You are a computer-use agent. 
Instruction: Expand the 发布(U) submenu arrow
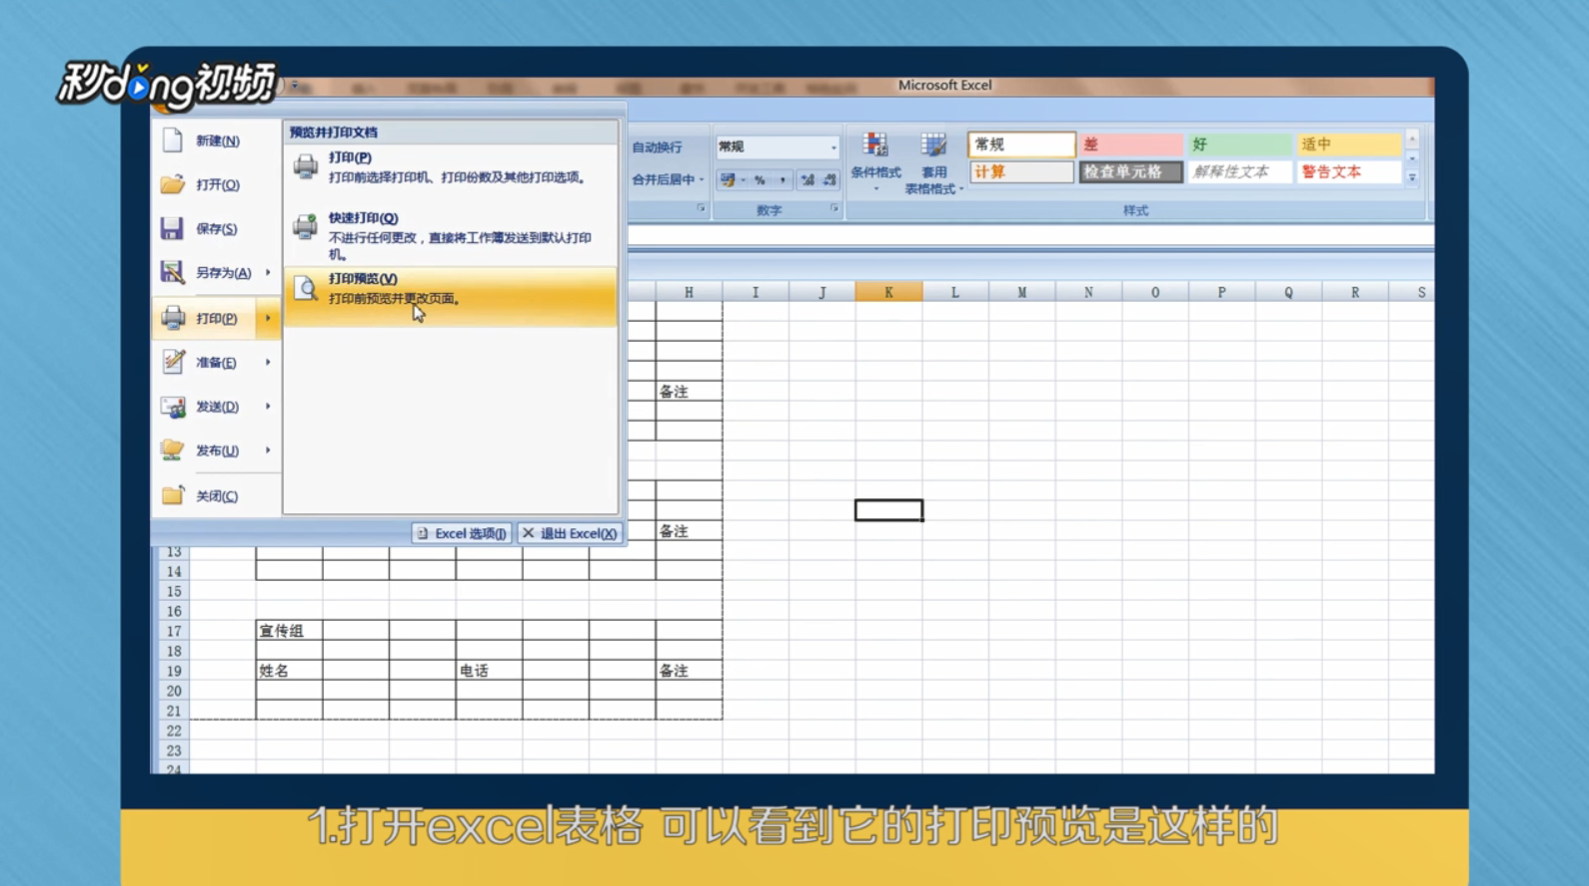point(268,450)
